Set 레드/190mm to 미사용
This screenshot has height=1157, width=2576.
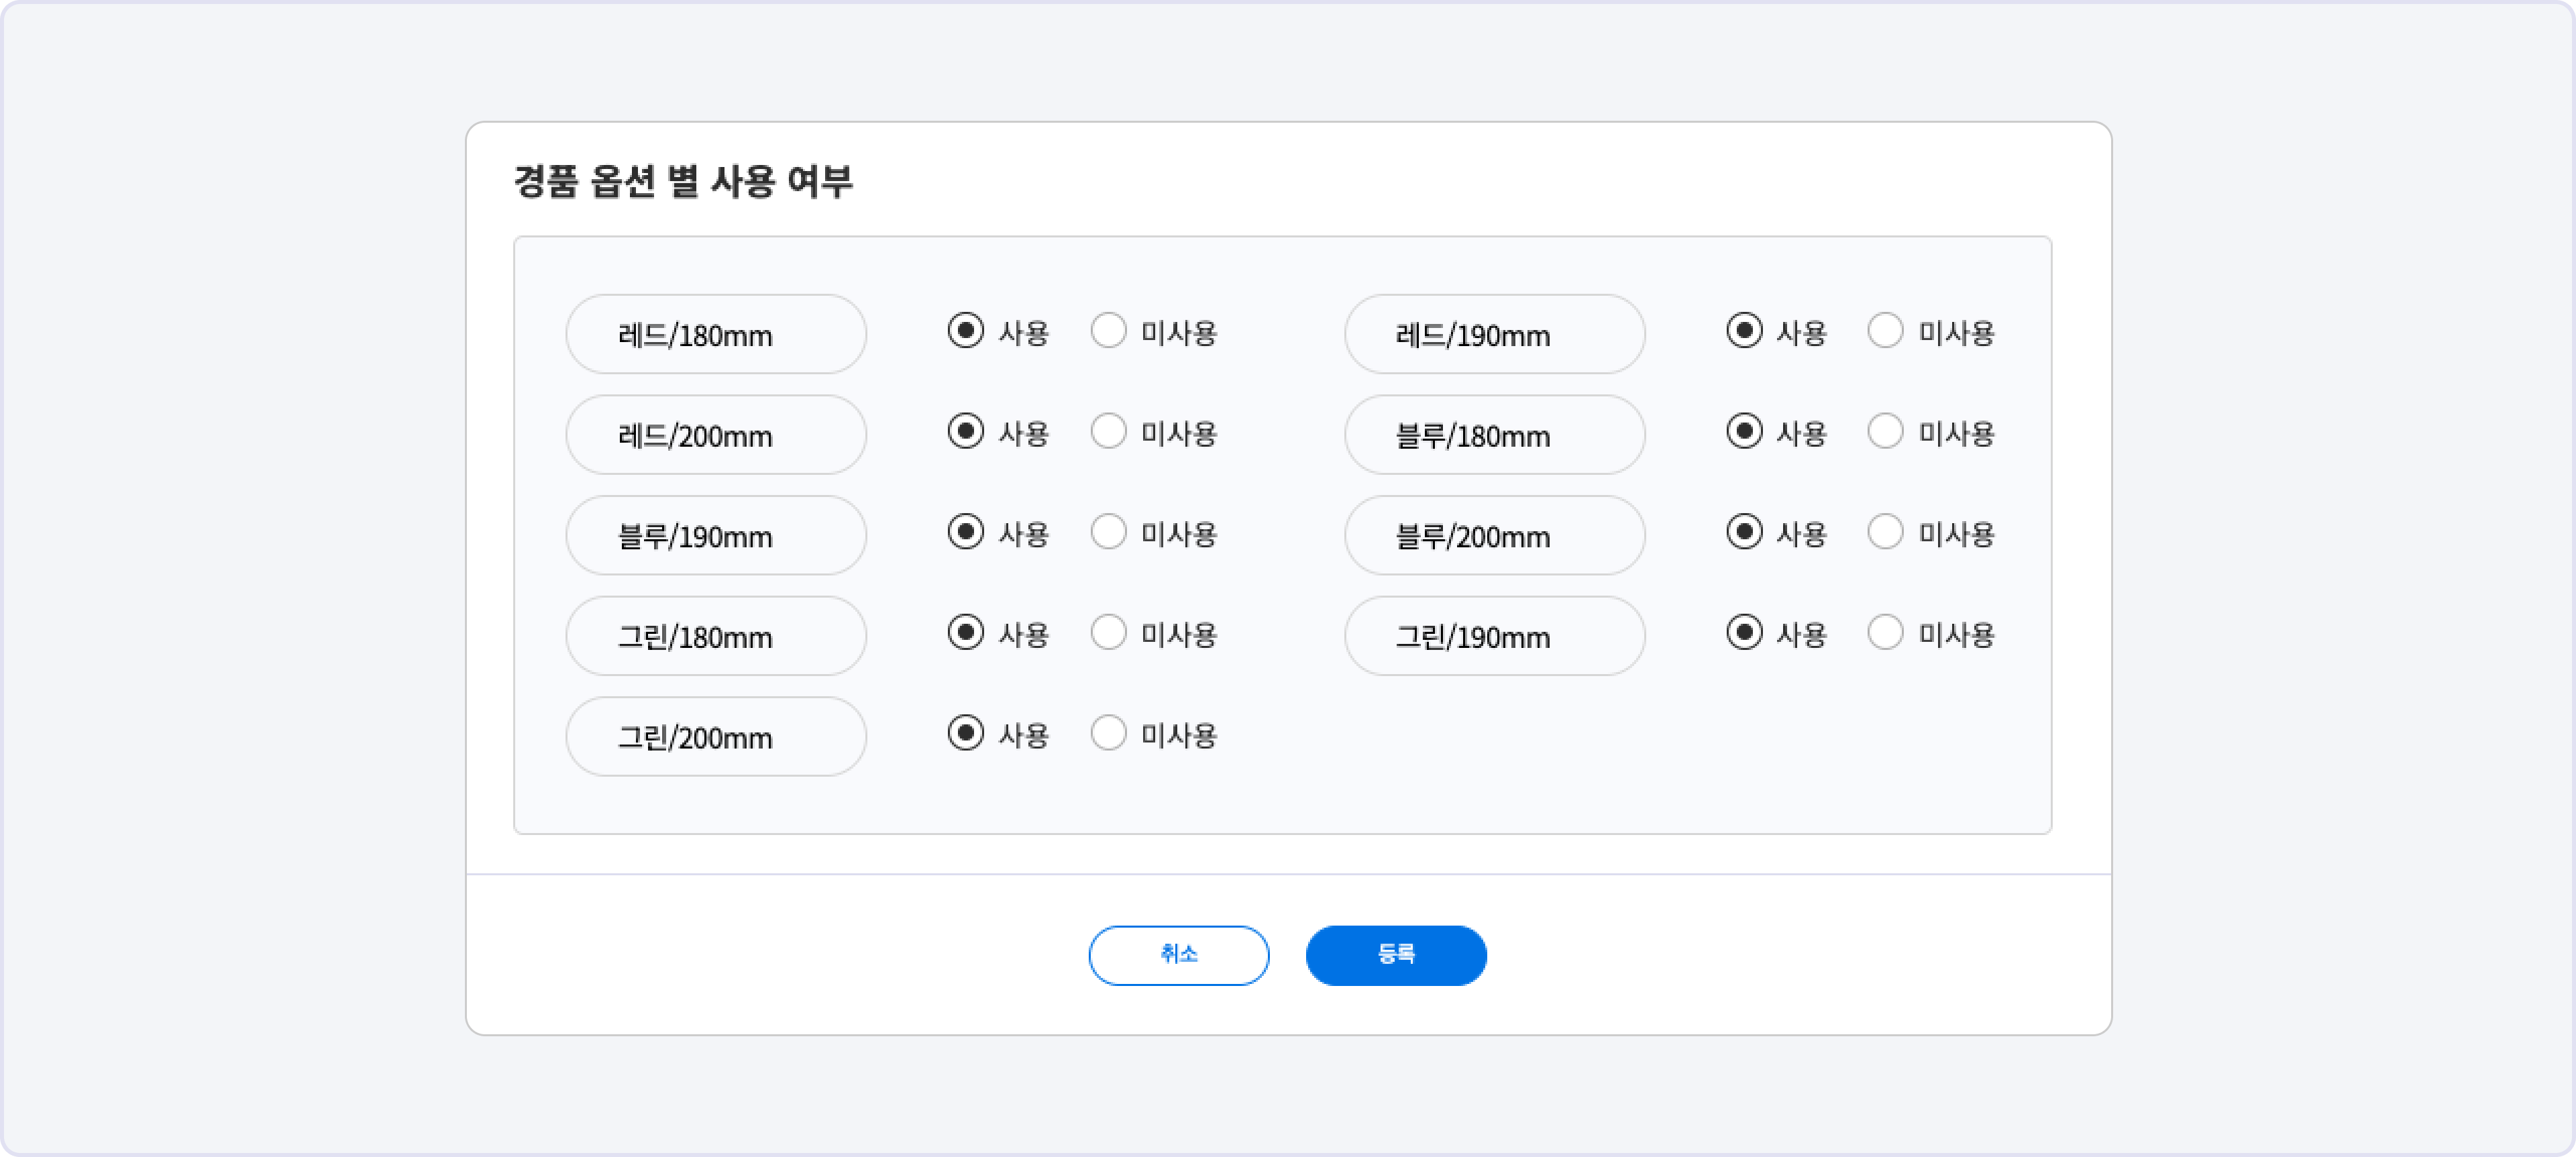1885,331
